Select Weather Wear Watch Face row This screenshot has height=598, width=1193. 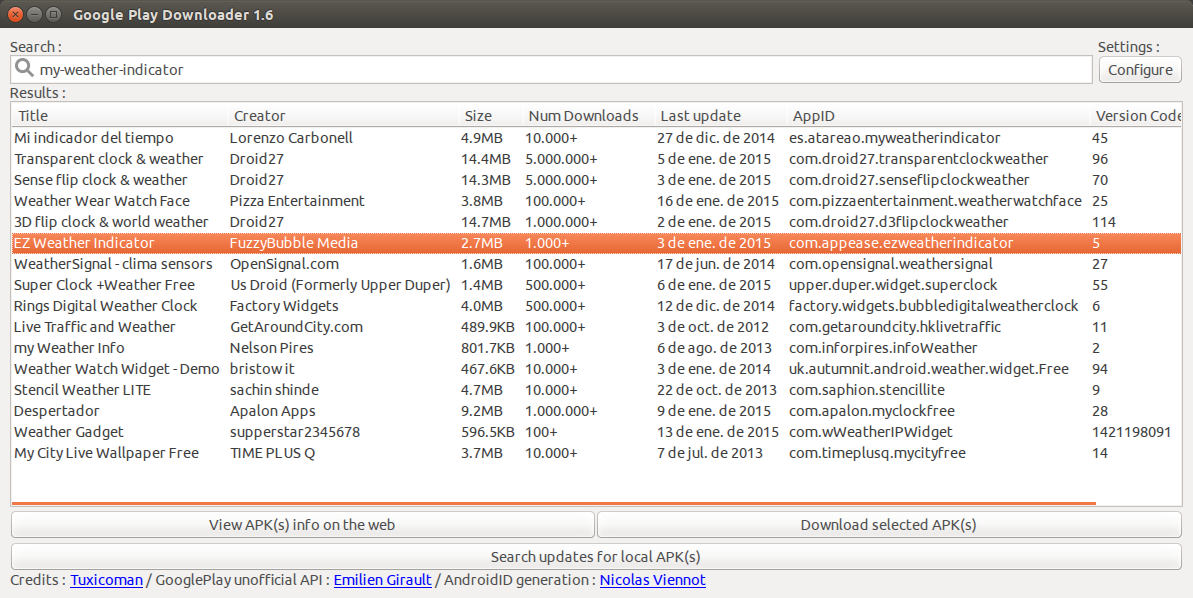tap(596, 201)
